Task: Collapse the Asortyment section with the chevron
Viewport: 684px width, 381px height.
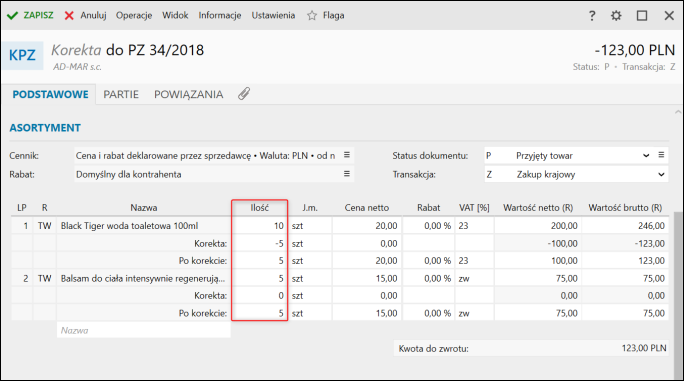Action: tap(678, 113)
